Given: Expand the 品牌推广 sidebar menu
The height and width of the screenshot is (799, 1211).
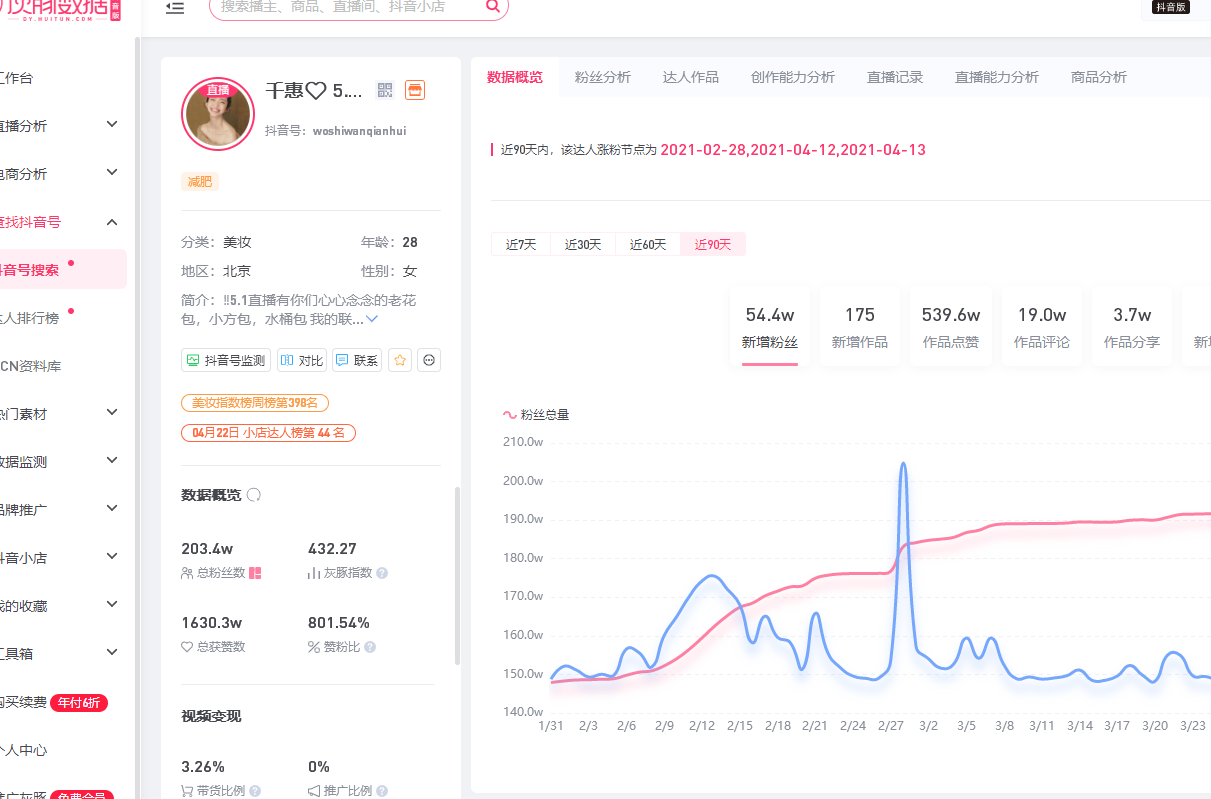Looking at the screenshot, I should tap(112, 508).
